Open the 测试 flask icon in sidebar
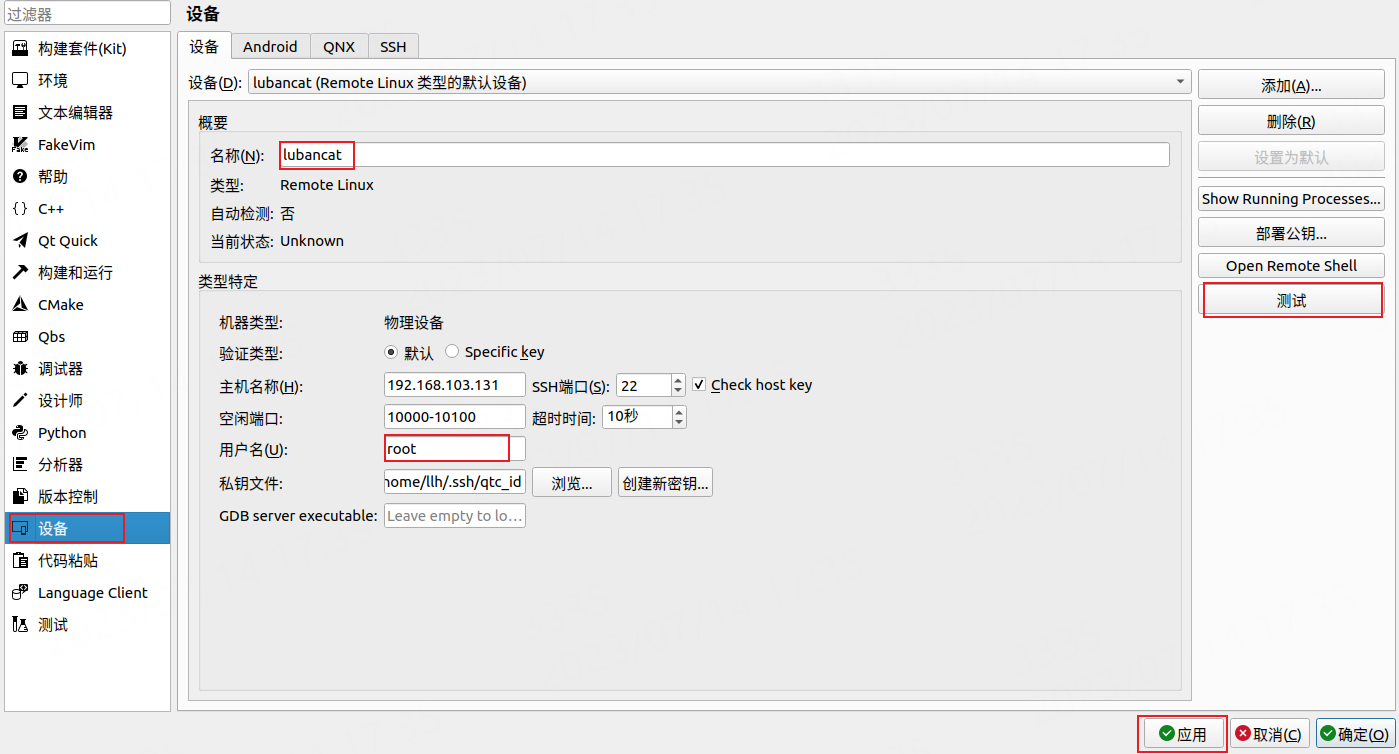This screenshot has width=1399, height=754. 19,625
